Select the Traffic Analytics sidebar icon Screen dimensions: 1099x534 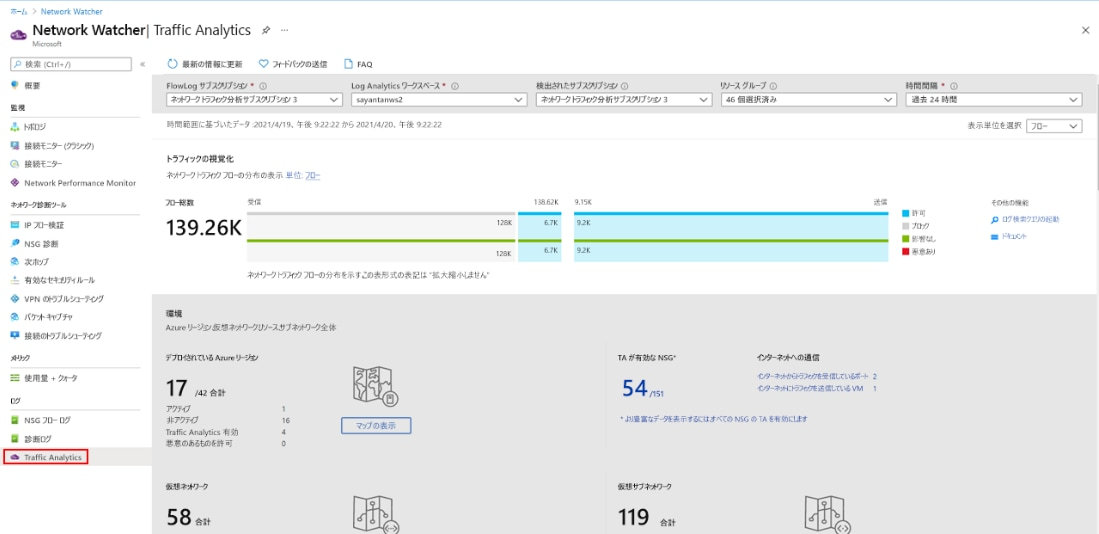click(x=15, y=458)
